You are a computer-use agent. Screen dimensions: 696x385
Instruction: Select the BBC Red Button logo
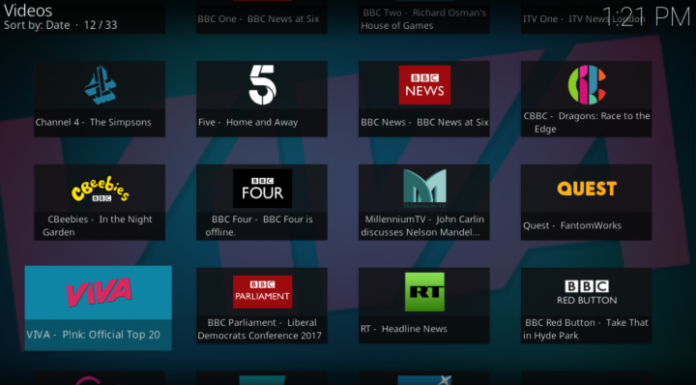pos(587,292)
